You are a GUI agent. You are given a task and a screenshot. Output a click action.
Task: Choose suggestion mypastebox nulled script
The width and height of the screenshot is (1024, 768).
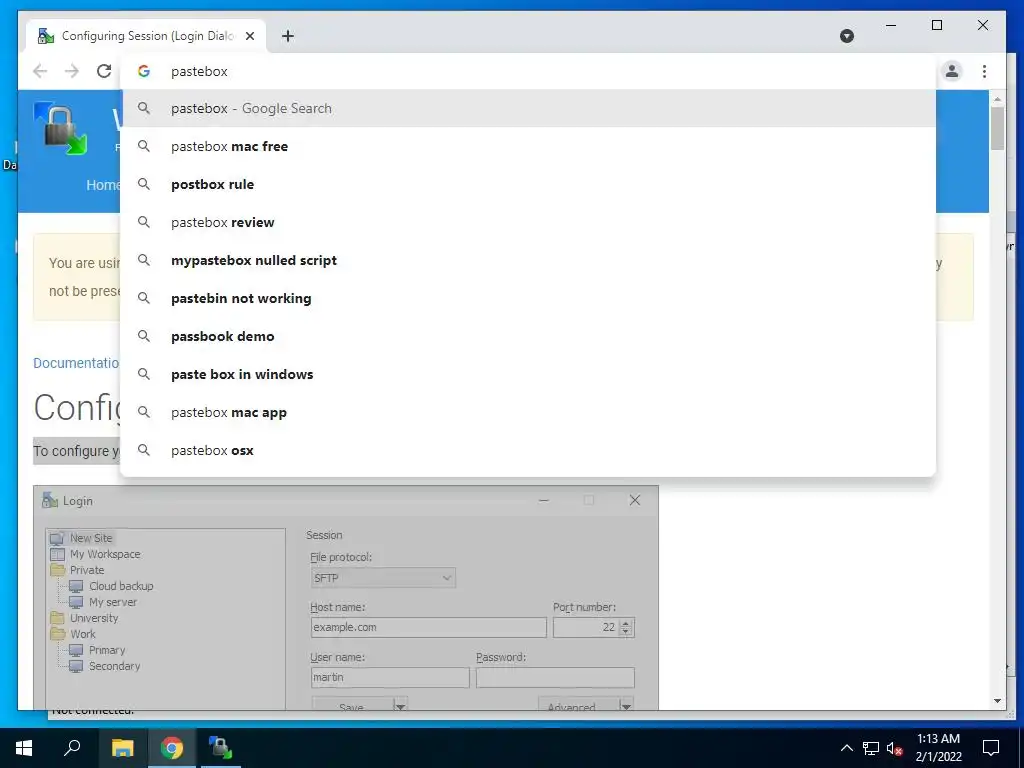(x=528, y=260)
